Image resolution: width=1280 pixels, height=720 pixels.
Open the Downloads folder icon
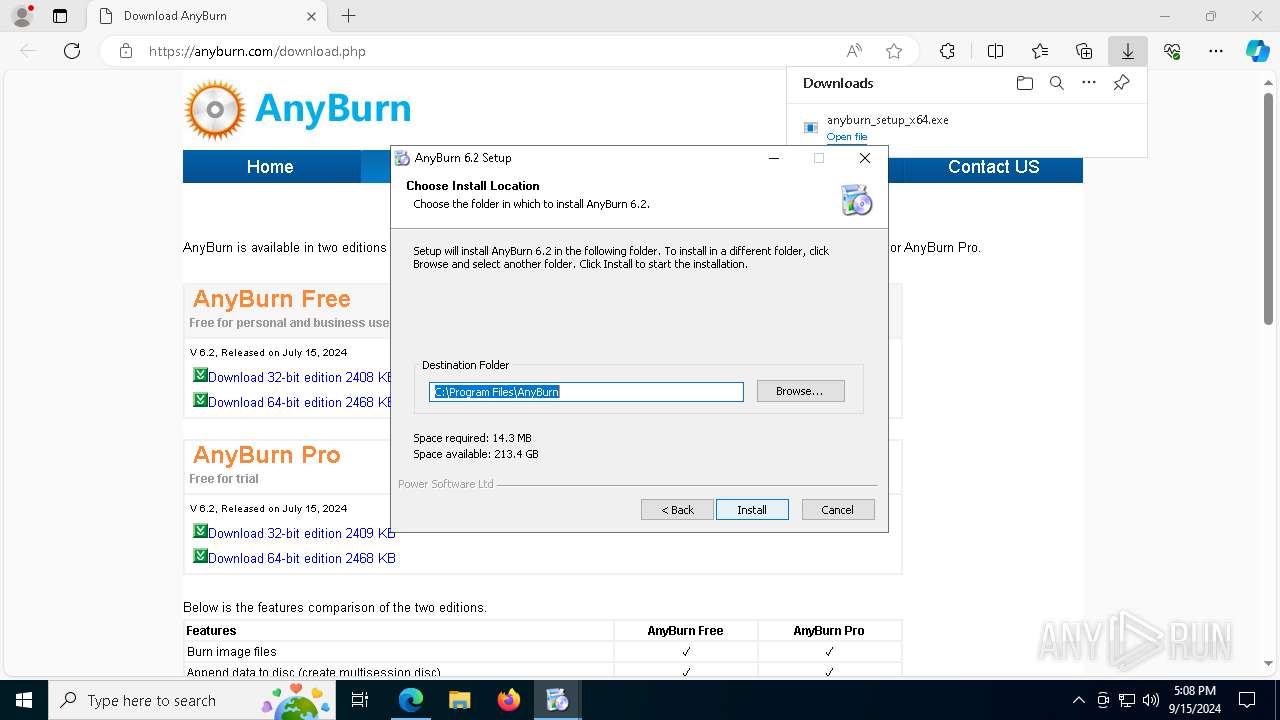click(1024, 83)
